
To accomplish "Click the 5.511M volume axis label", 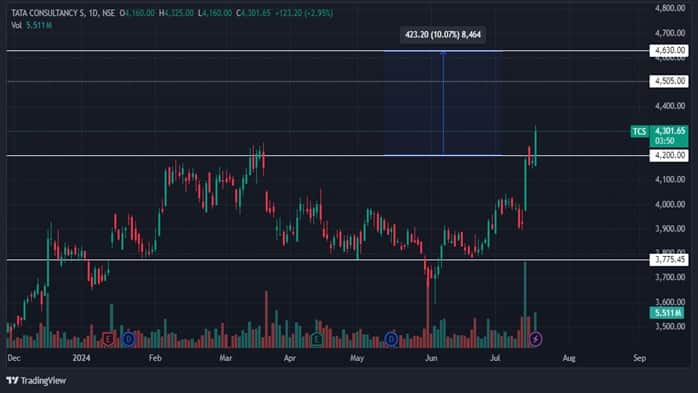I will tap(667, 313).
